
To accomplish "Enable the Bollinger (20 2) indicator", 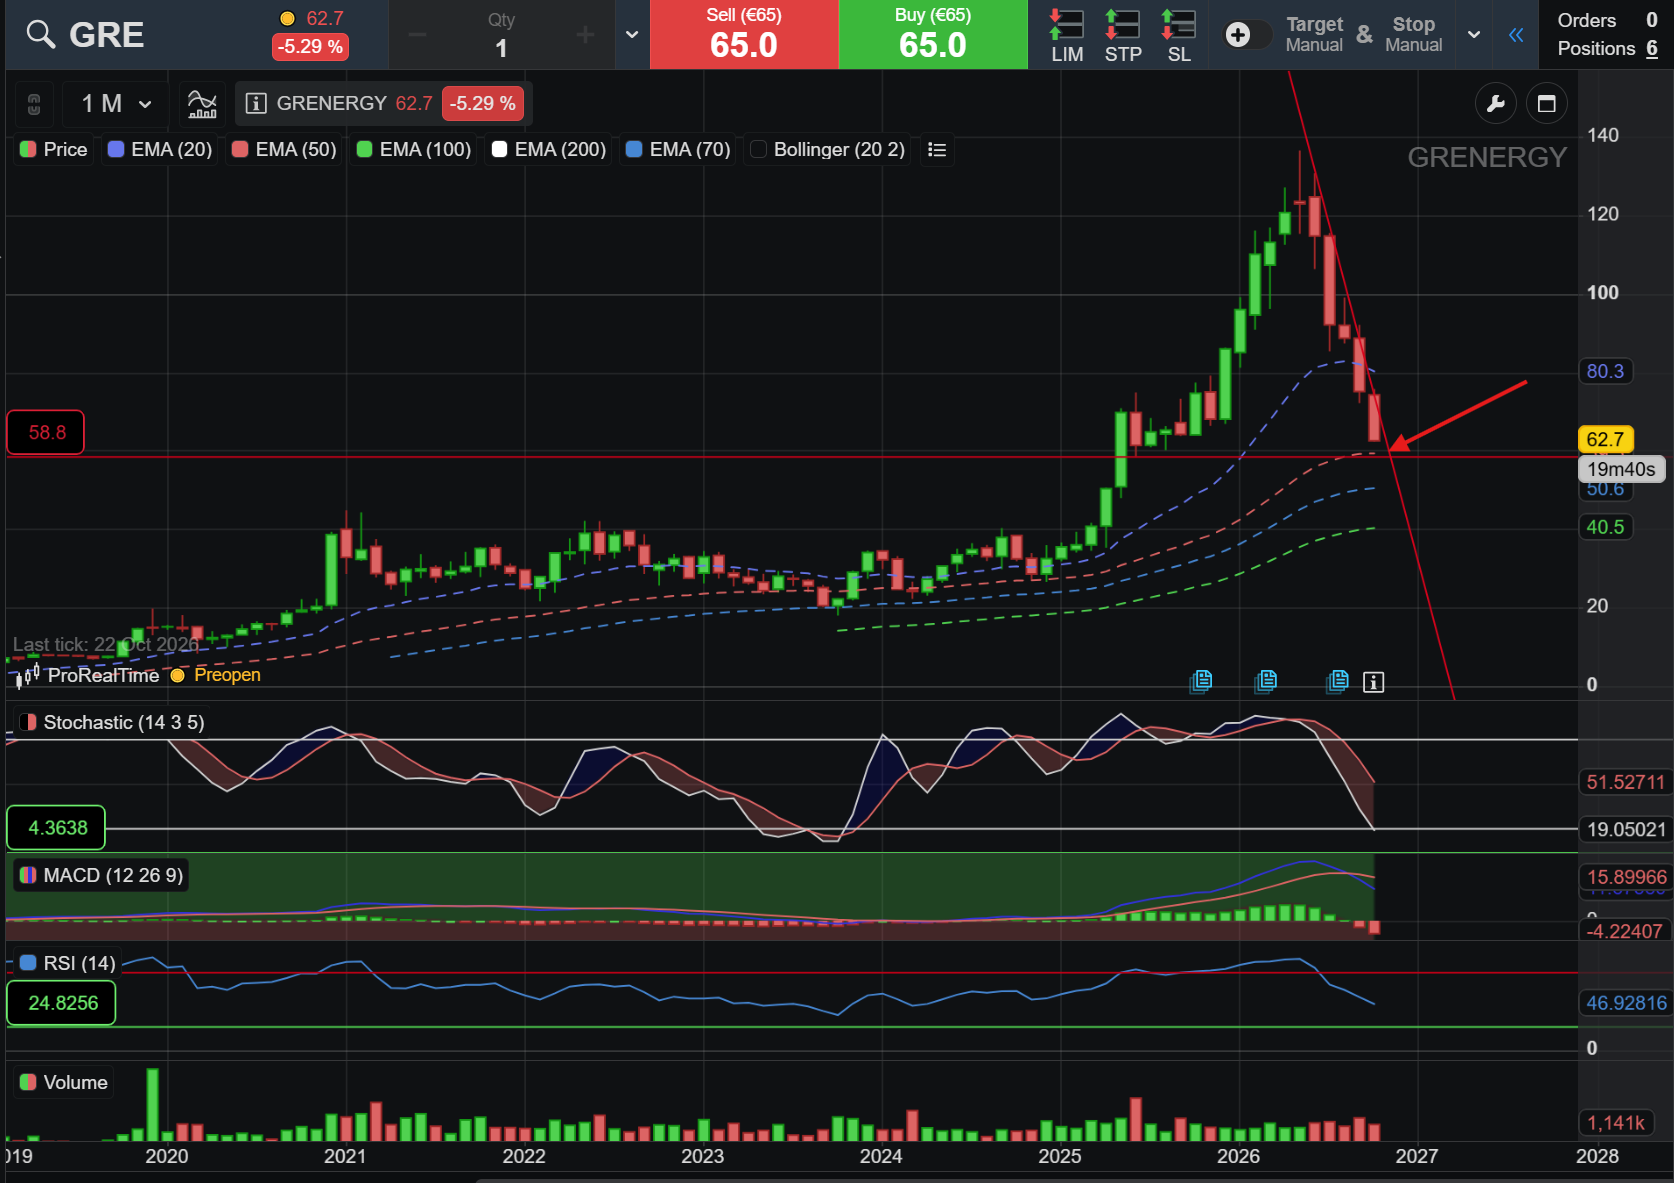I will click(x=828, y=150).
